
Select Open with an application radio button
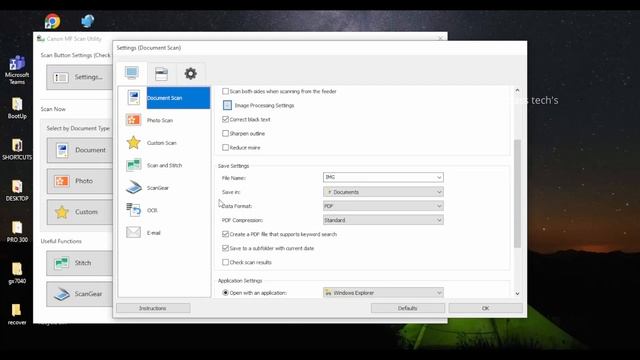point(225,293)
